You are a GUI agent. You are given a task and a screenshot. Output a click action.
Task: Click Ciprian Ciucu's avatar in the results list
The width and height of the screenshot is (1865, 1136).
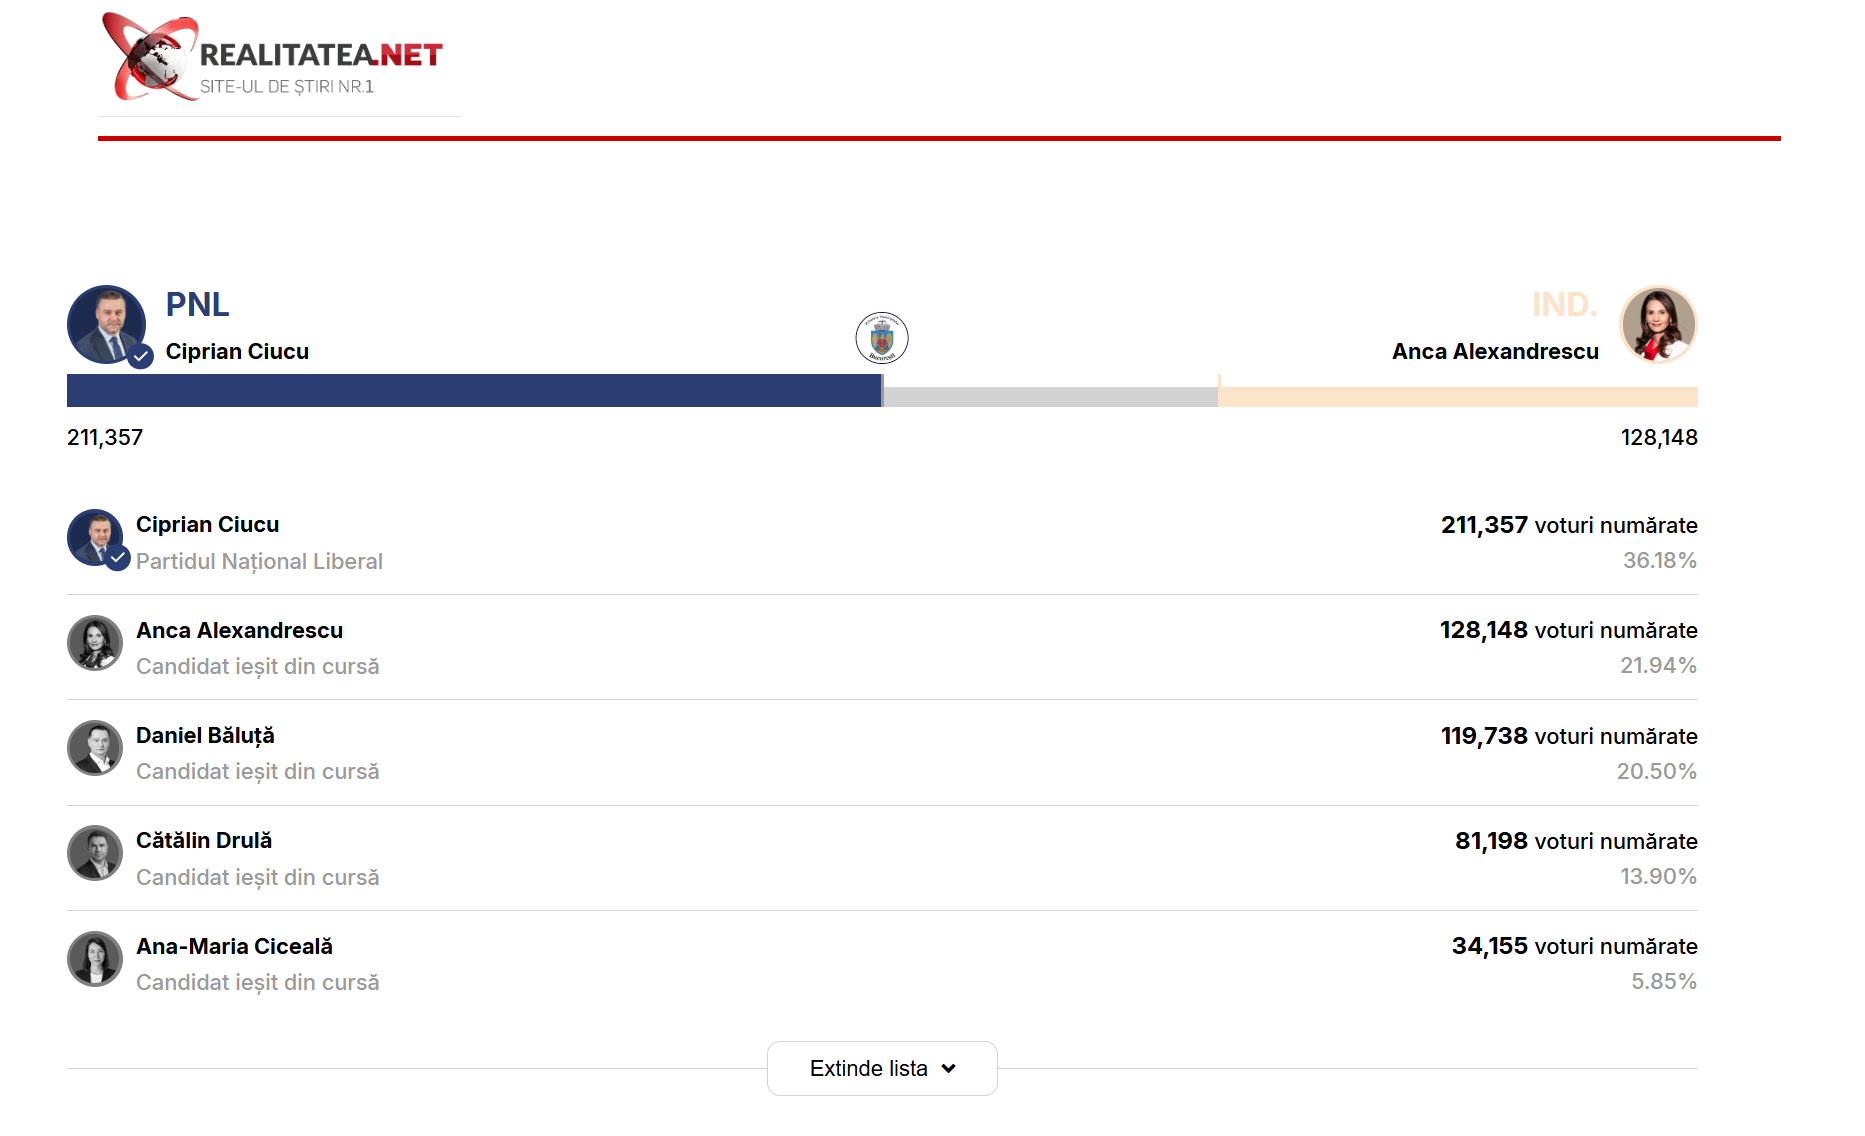(95, 538)
